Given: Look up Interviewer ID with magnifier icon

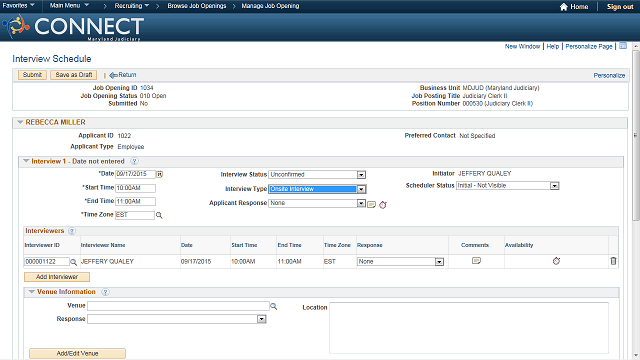Looking at the screenshot, I should click(73, 262).
